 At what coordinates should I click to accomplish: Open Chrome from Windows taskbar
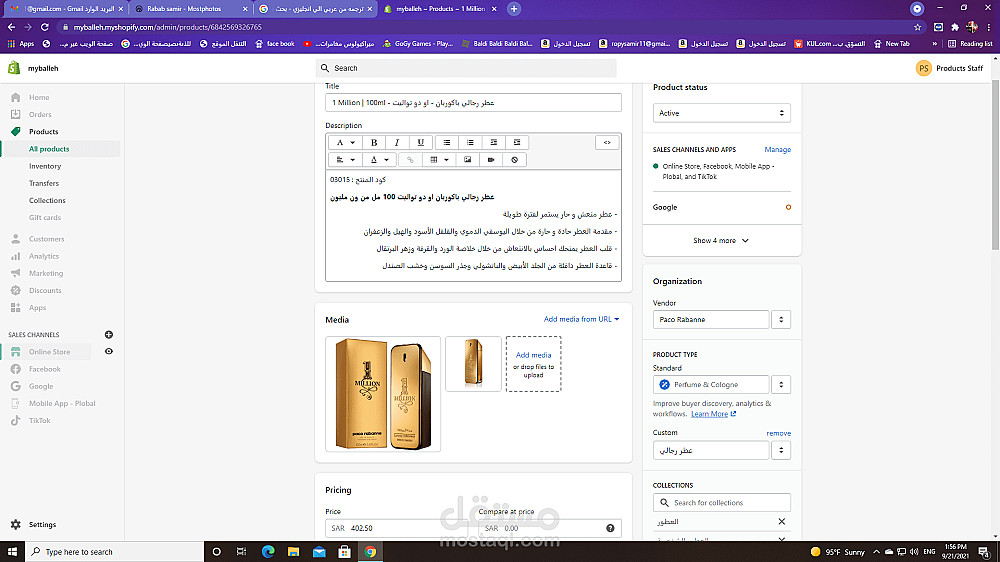click(370, 552)
